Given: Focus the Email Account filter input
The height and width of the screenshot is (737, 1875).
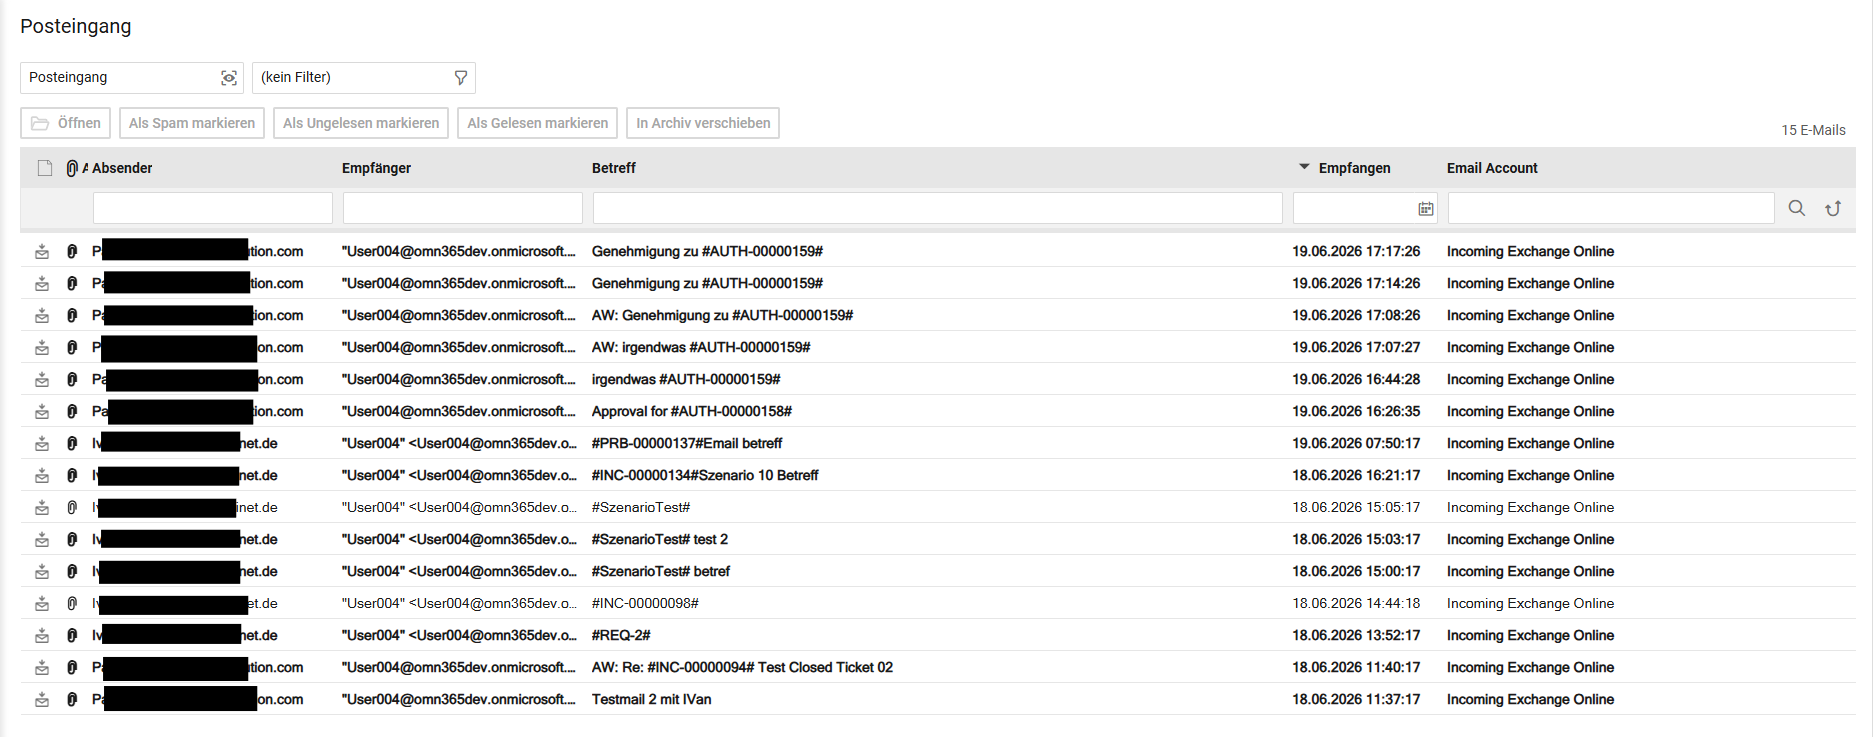Looking at the screenshot, I should tap(1611, 208).
